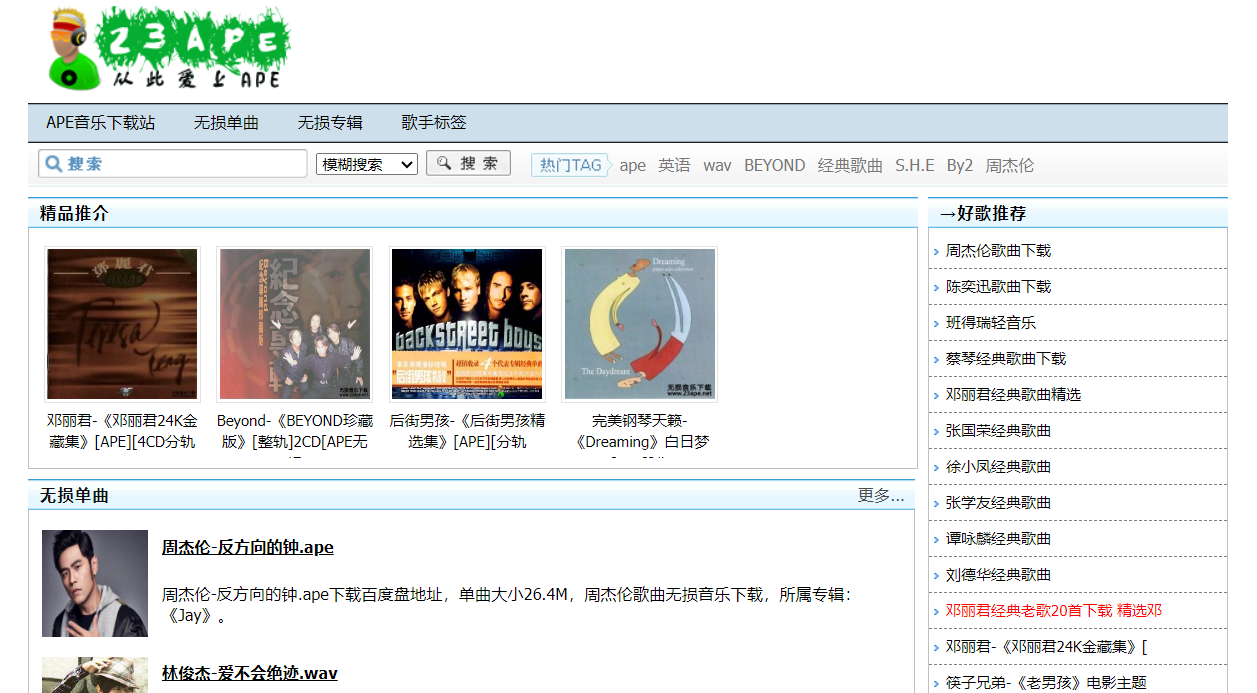Open the APE音乐下载站 menu item
This screenshot has height=693, width=1257.
tap(101, 123)
